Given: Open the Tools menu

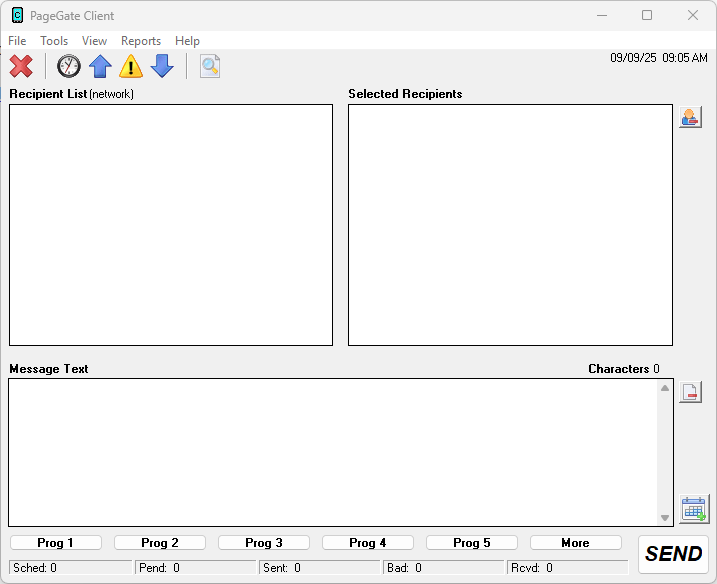Looking at the screenshot, I should coord(54,41).
